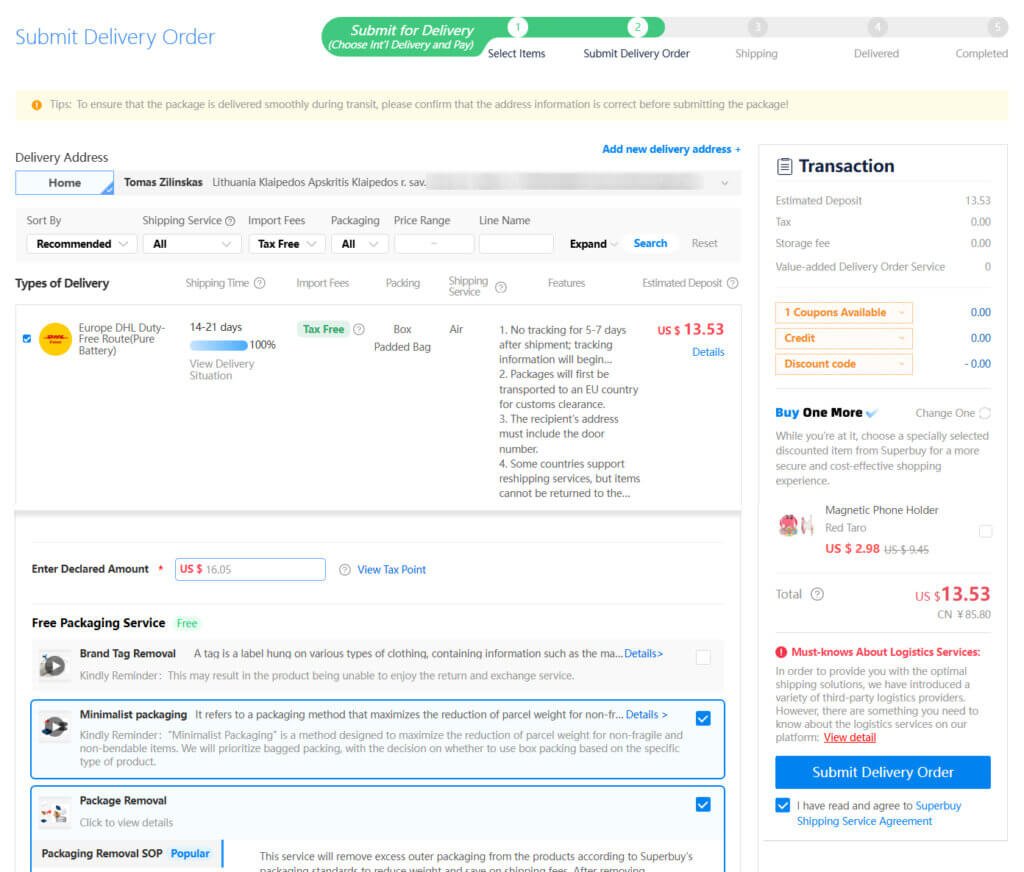
Task: Click the Shipping Service help question icon
Action: pyautogui.click(x=230, y=221)
